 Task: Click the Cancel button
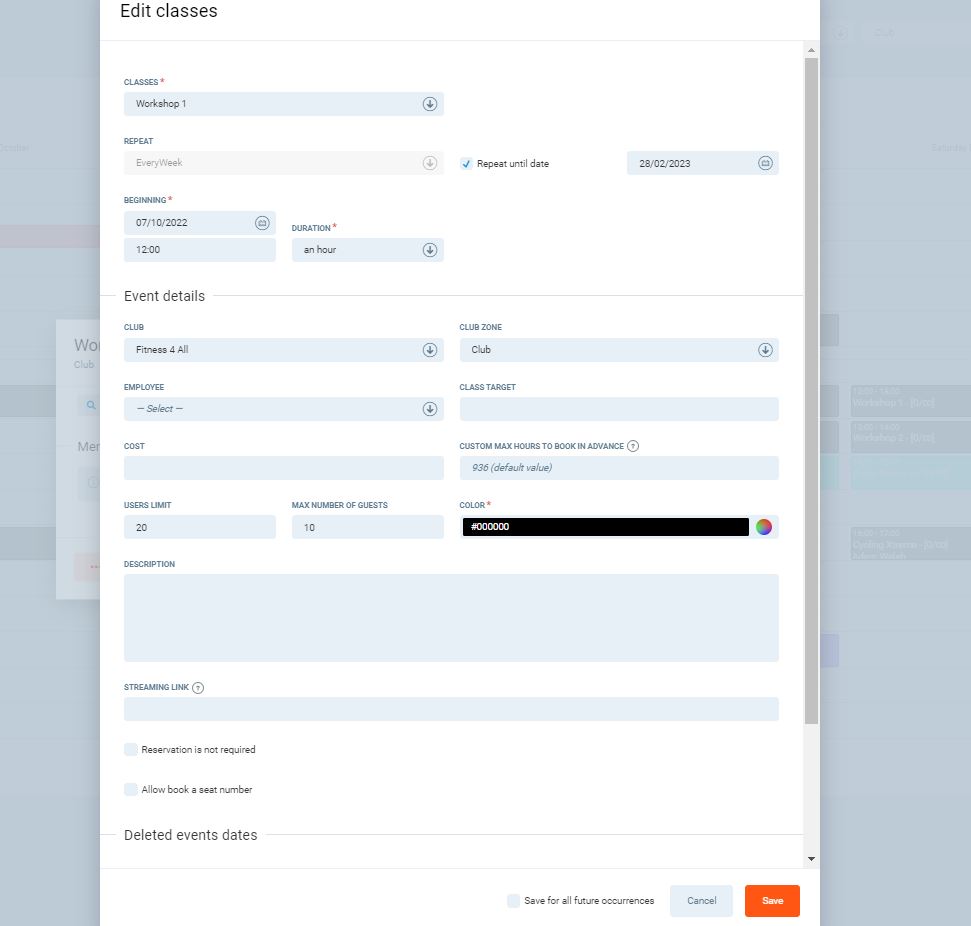701,901
